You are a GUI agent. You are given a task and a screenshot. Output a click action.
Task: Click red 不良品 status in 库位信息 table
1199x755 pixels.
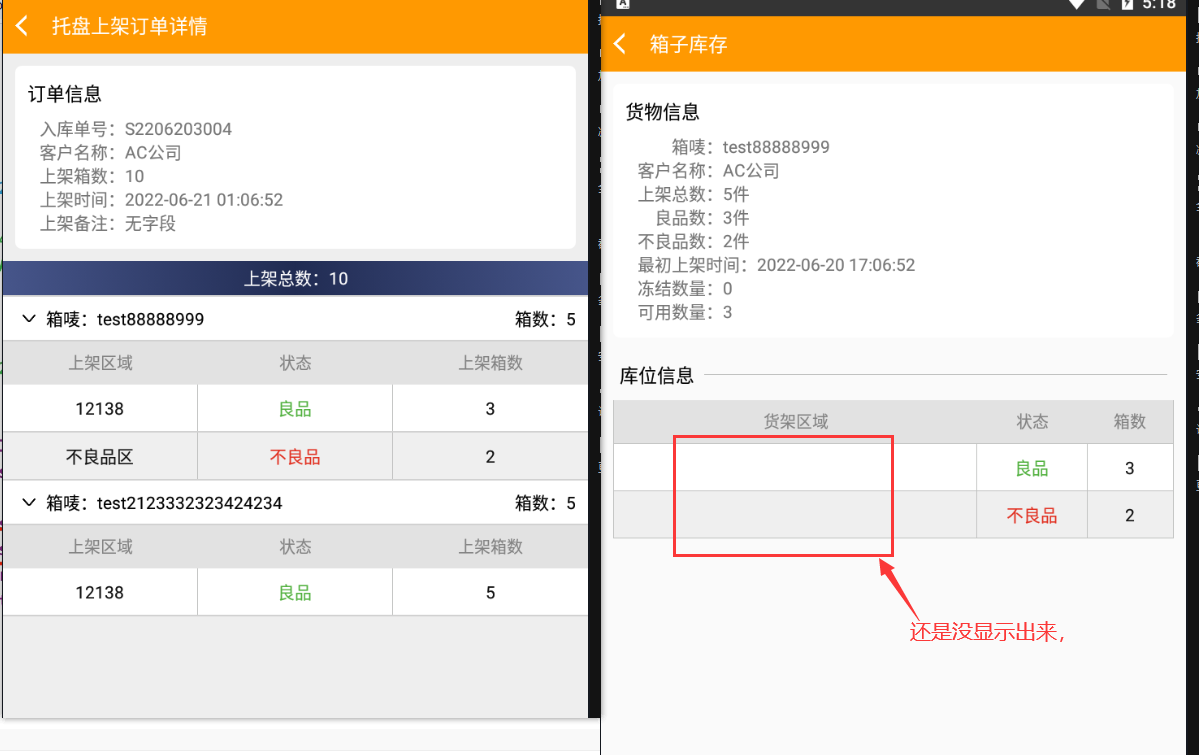click(1031, 516)
